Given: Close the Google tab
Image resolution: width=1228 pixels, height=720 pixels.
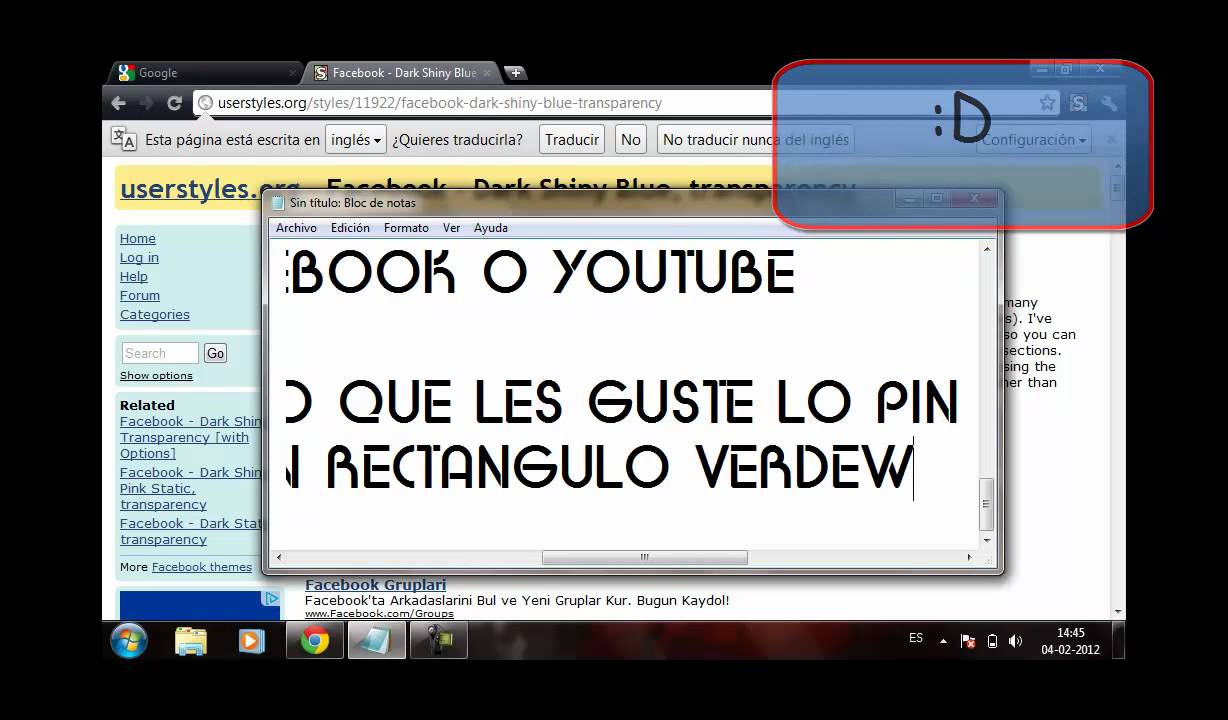Looking at the screenshot, I should 293,72.
